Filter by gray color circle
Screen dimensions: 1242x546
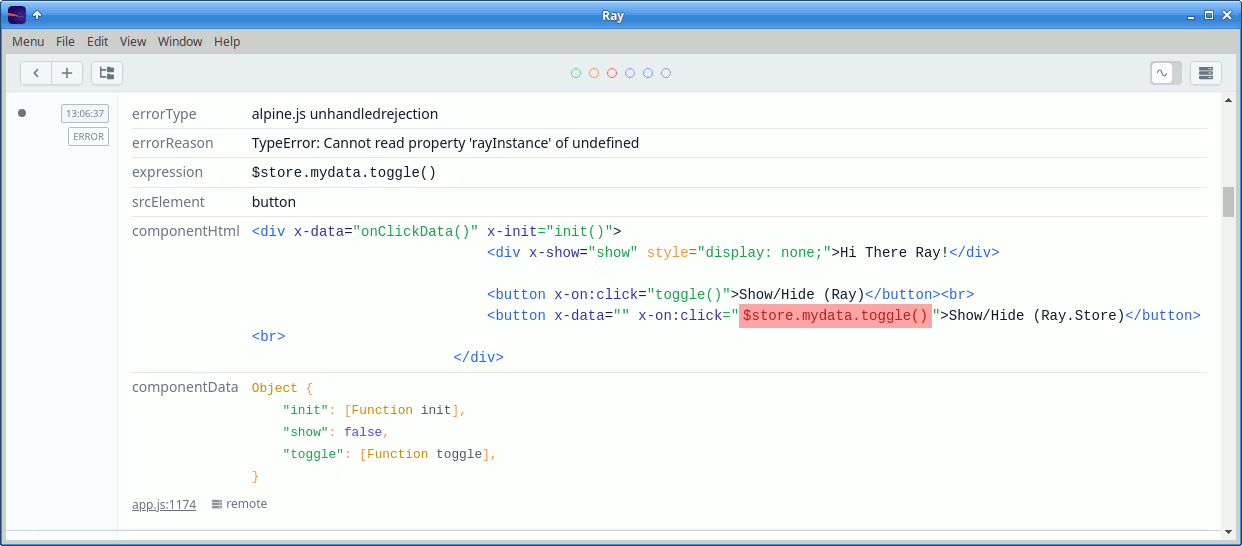(x=666, y=73)
